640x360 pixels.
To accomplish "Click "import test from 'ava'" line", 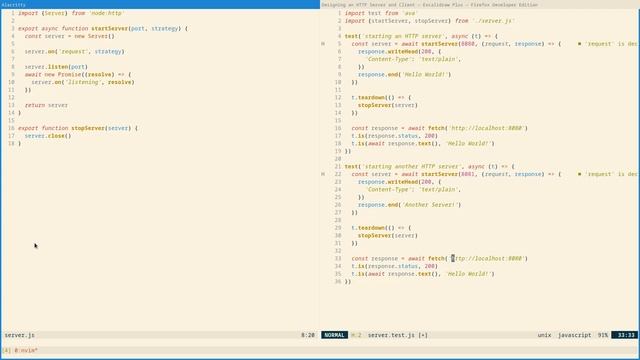I will (x=380, y=13).
